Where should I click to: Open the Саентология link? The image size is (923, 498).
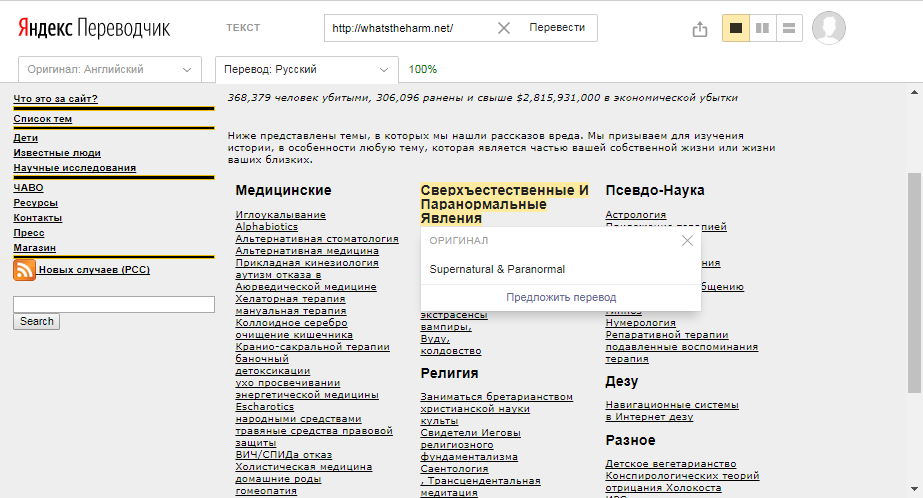[x=454, y=469]
